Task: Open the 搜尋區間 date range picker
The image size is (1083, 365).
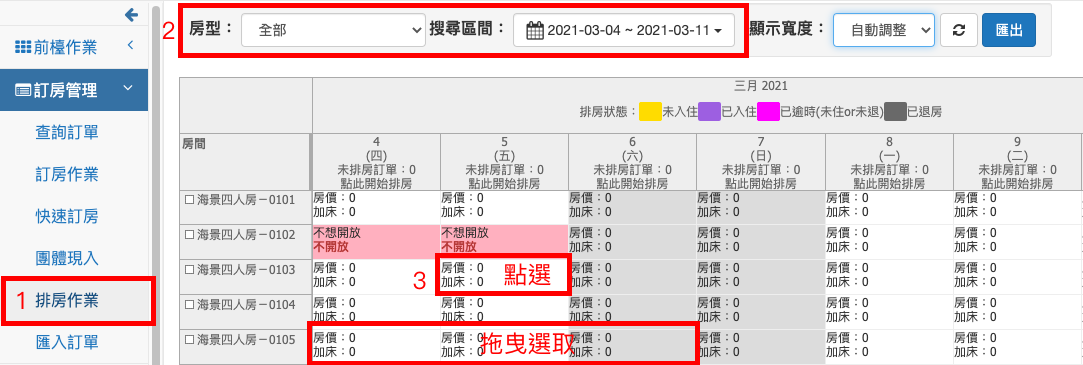Action: click(624, 30)
